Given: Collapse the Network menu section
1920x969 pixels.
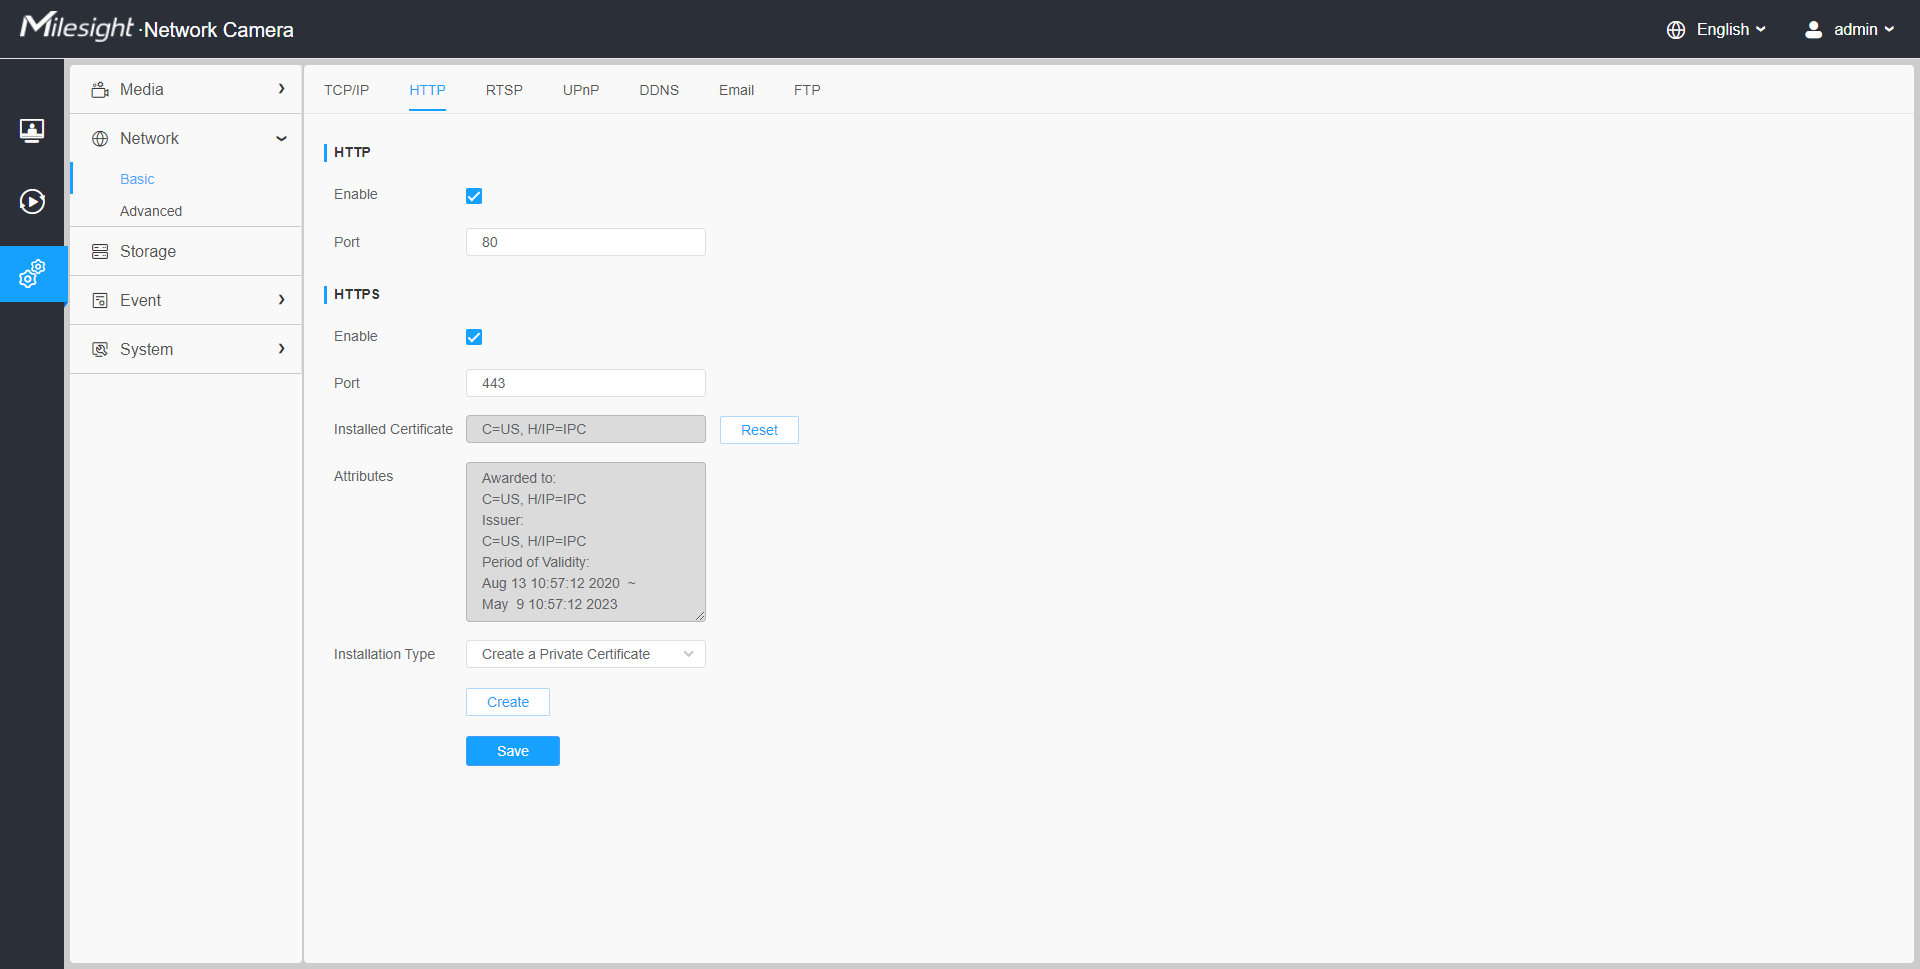Looking at the screenshot, I should [281, 139].
